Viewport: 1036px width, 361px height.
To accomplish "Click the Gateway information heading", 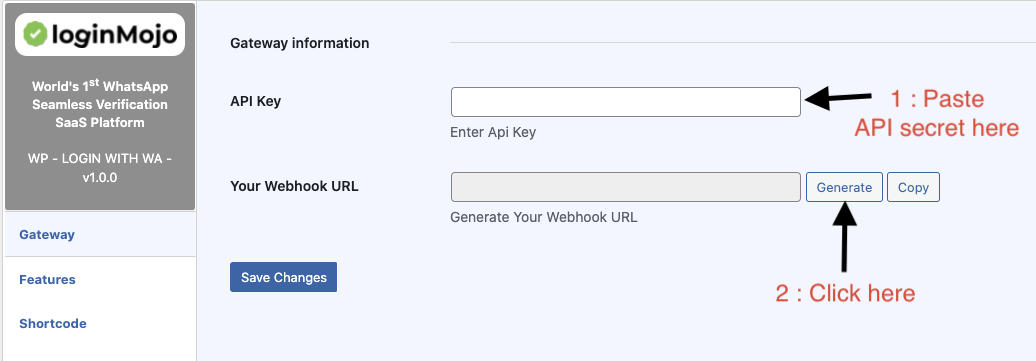I will (300, 43).
